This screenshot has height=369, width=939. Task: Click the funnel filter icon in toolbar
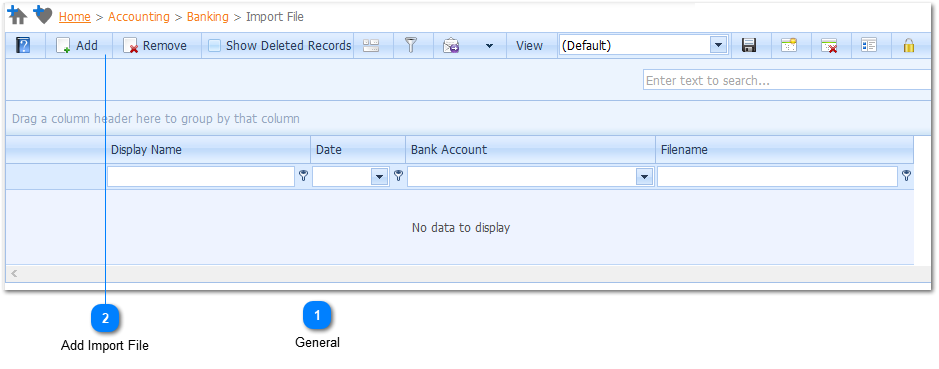(411, 46)
